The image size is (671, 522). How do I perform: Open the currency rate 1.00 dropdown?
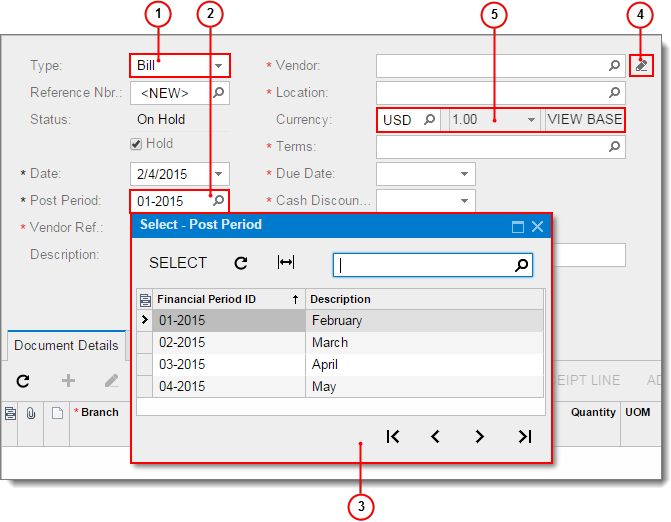coord(531,120)
